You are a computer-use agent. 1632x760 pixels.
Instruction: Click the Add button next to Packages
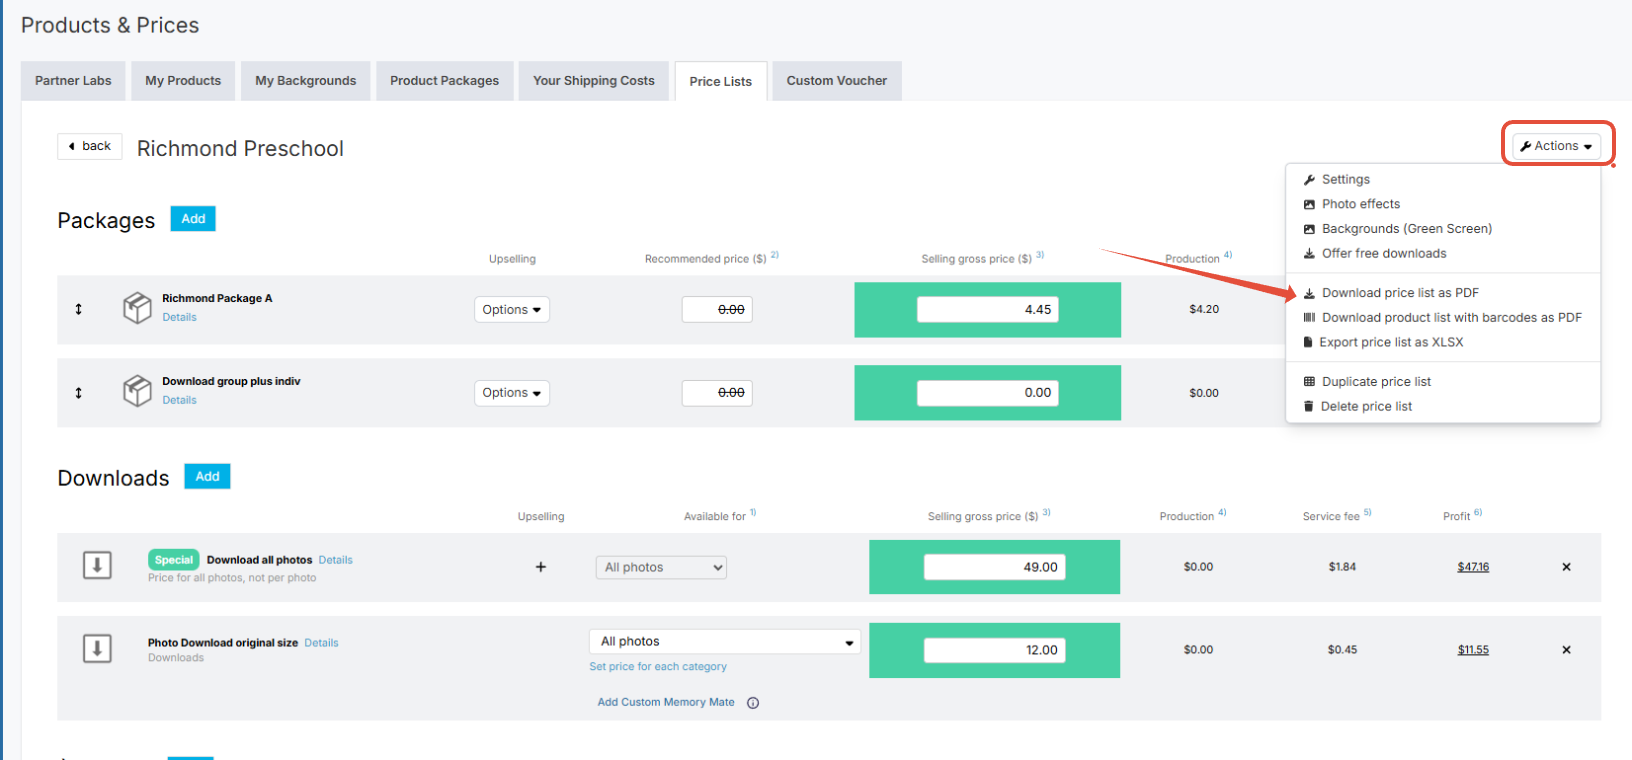point(193,219)
